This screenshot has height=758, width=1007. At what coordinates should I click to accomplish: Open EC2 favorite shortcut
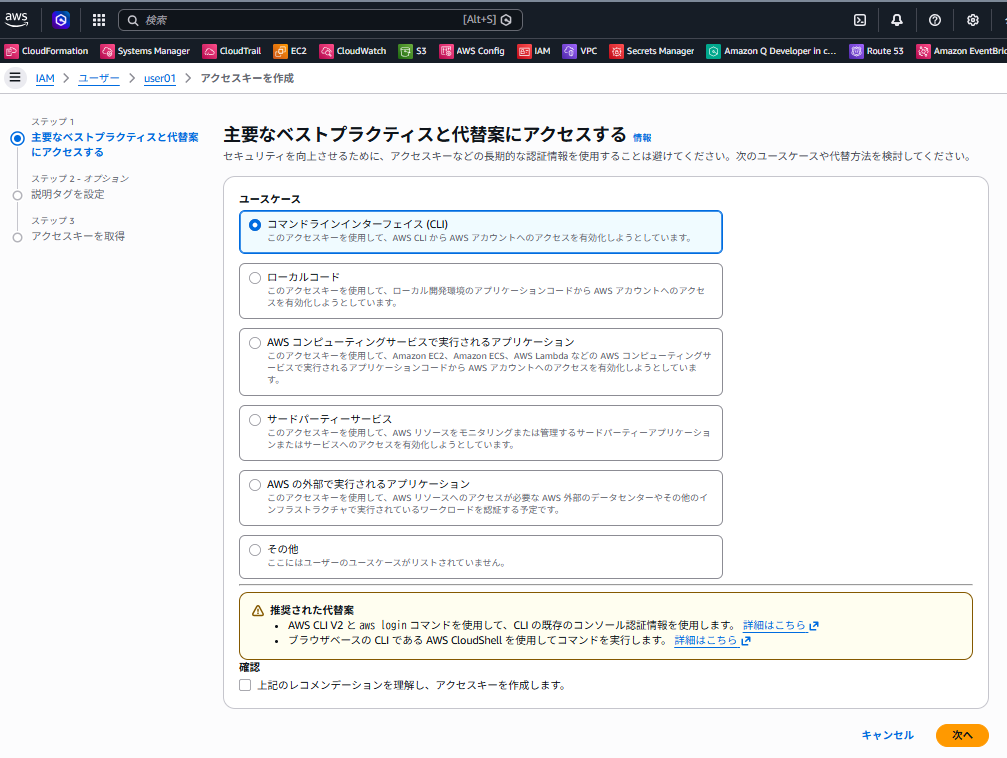[x=290, y=51]
